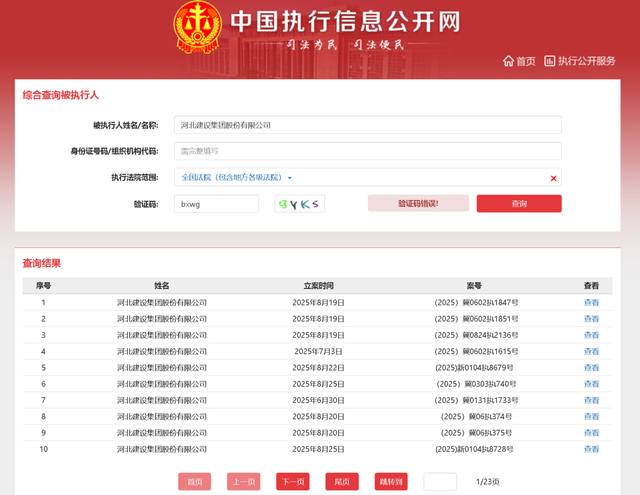640x495 pixels.
Task: Click the 中国执行信息公开网 site title
Action: [345, 21]
